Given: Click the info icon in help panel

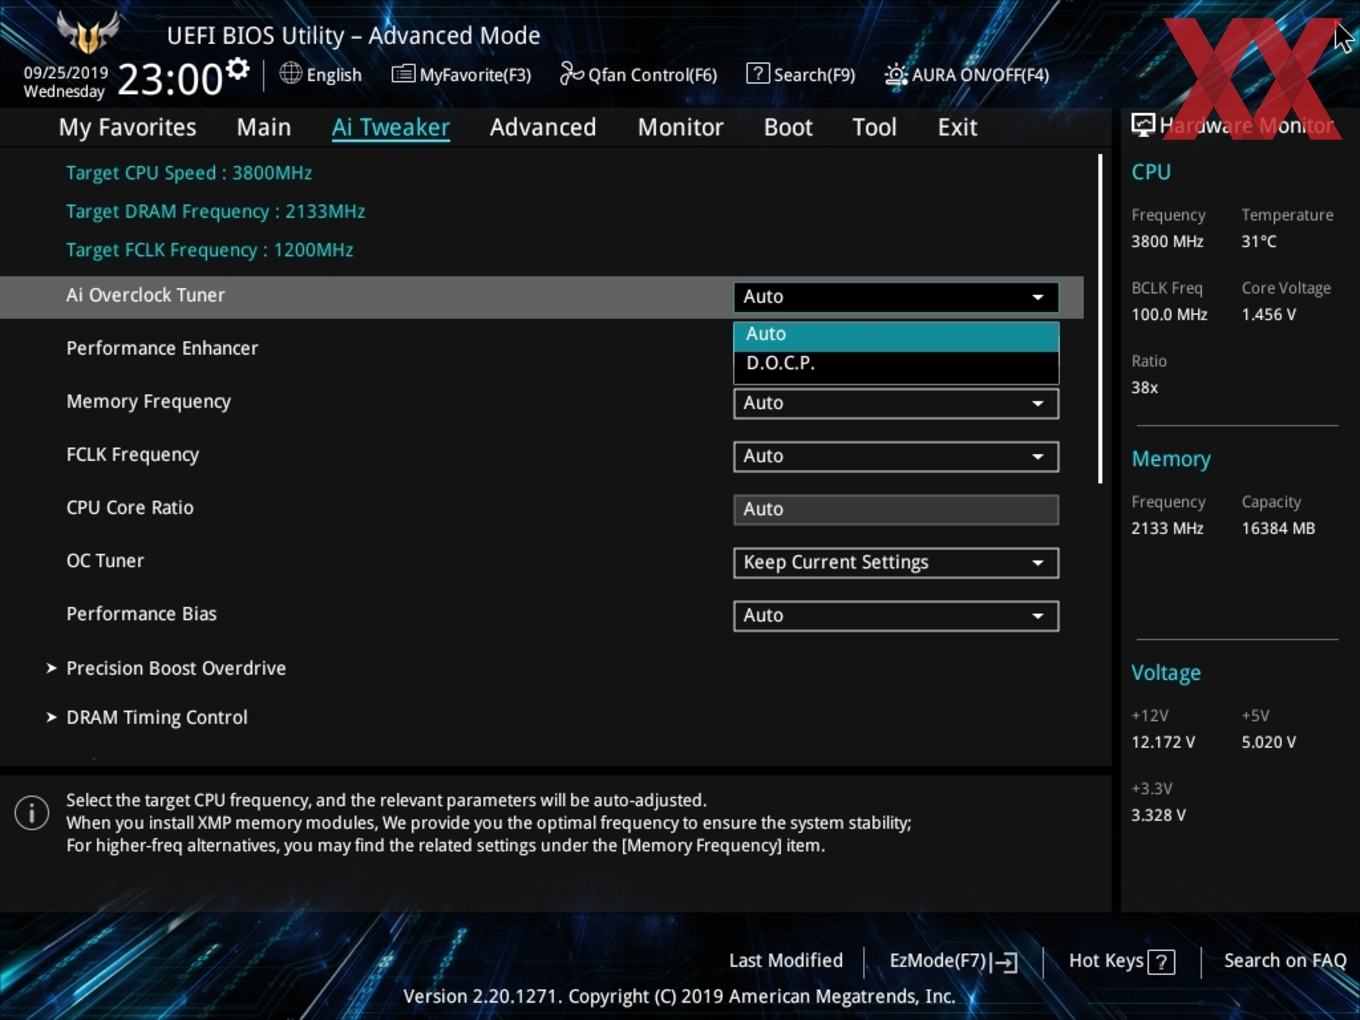Looking at the screenshot, I should [32, 813].
